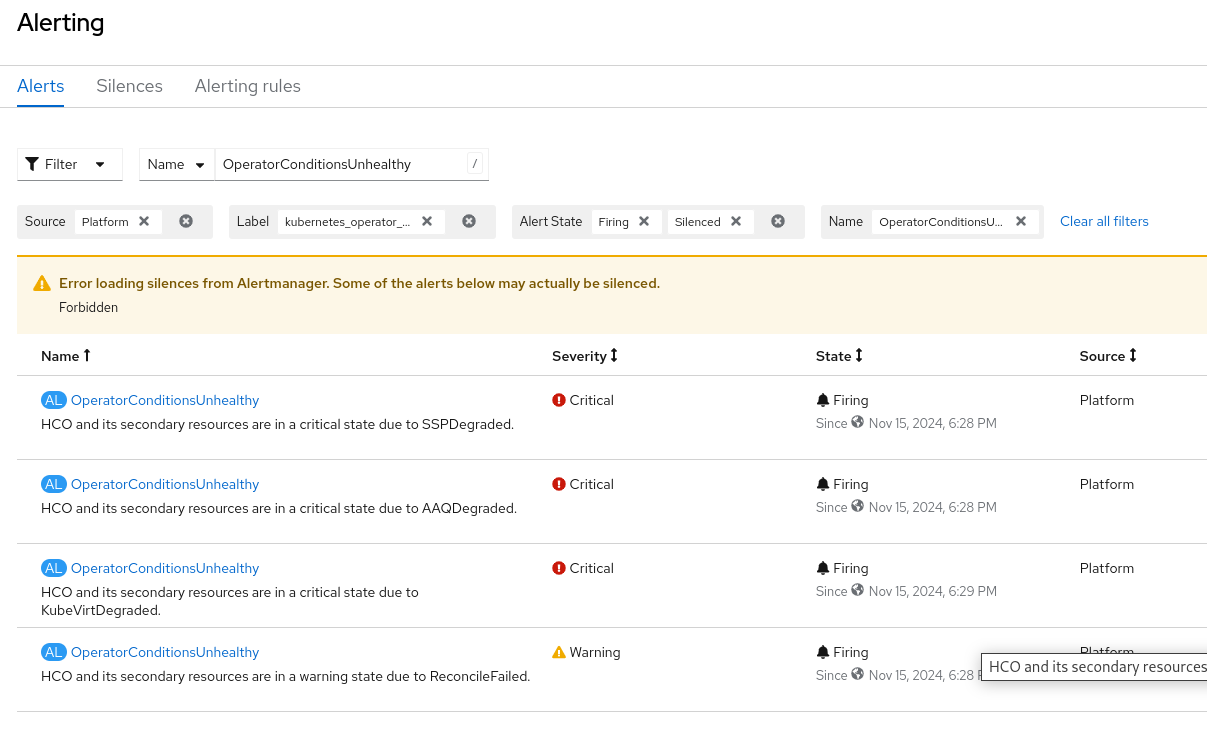Remove the Silenced alert state chip
Image resolution: width=1207 pixels, height=733 pixels.
736,221
